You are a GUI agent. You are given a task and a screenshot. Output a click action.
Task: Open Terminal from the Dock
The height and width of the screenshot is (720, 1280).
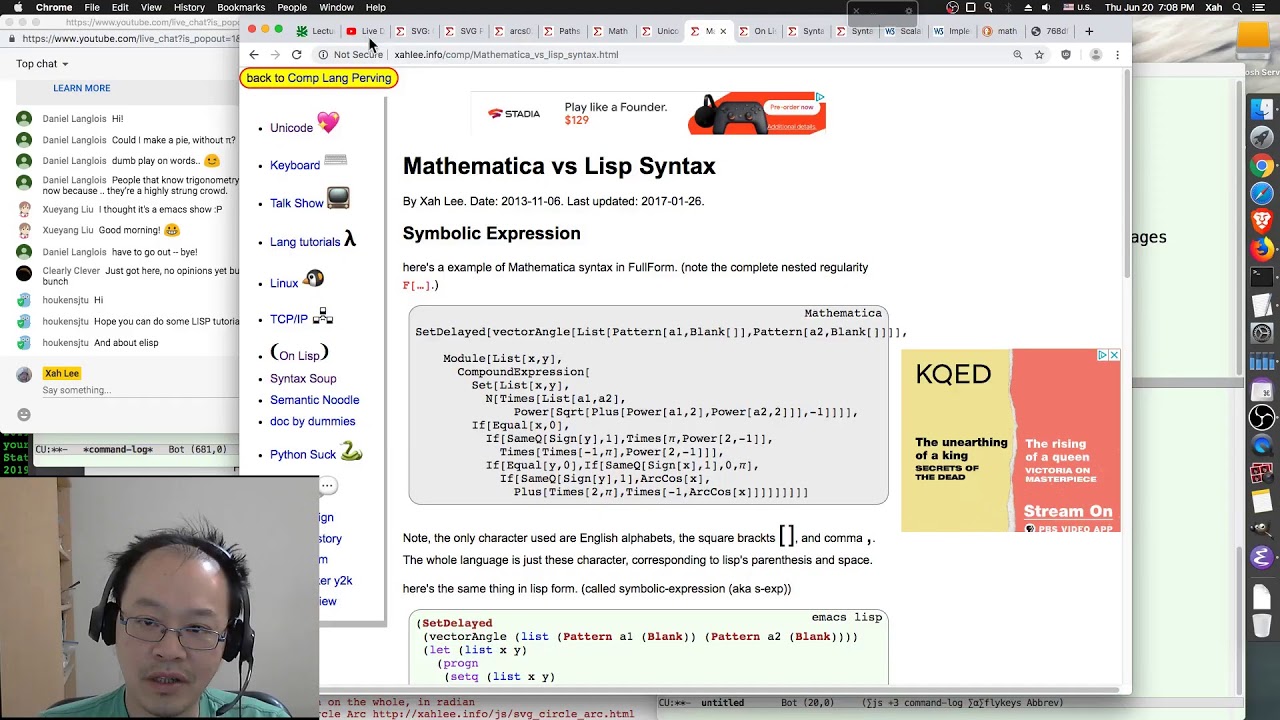1262,277
